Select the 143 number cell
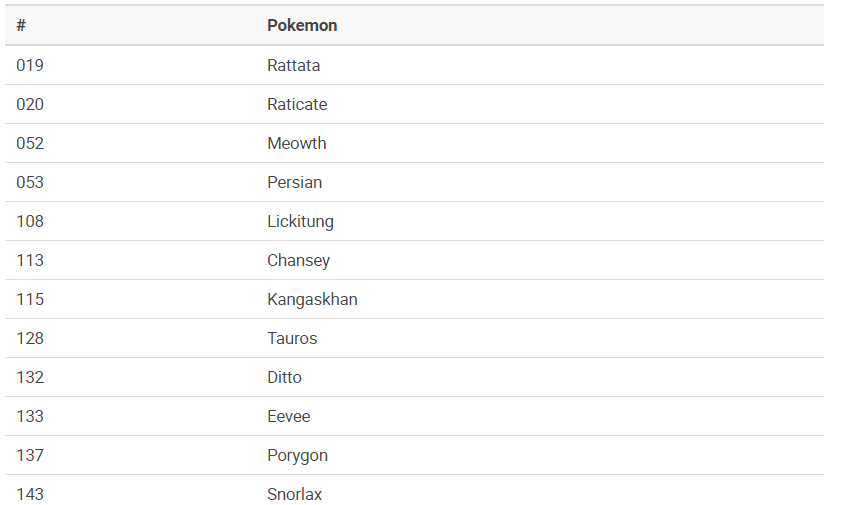Image resolution: width=841 pixels, height=505 pixels. (30, 494)
